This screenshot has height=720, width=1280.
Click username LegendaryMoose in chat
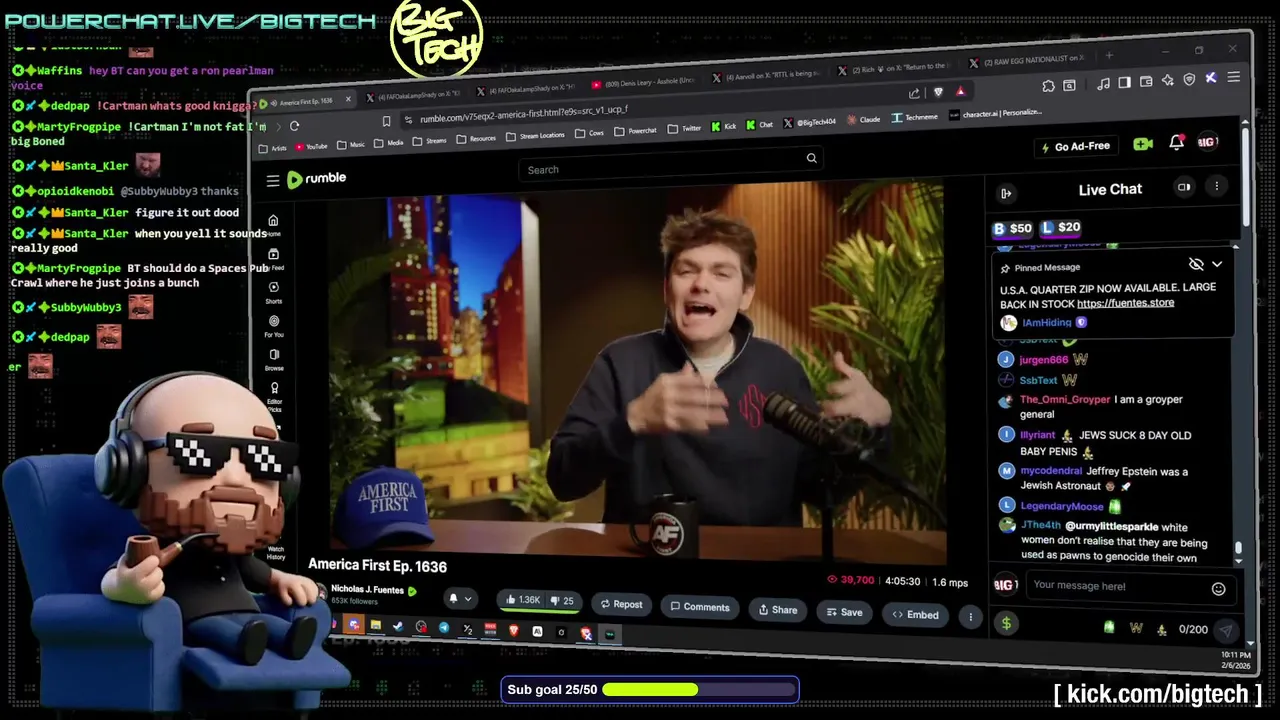click(x=1062, y=507)
